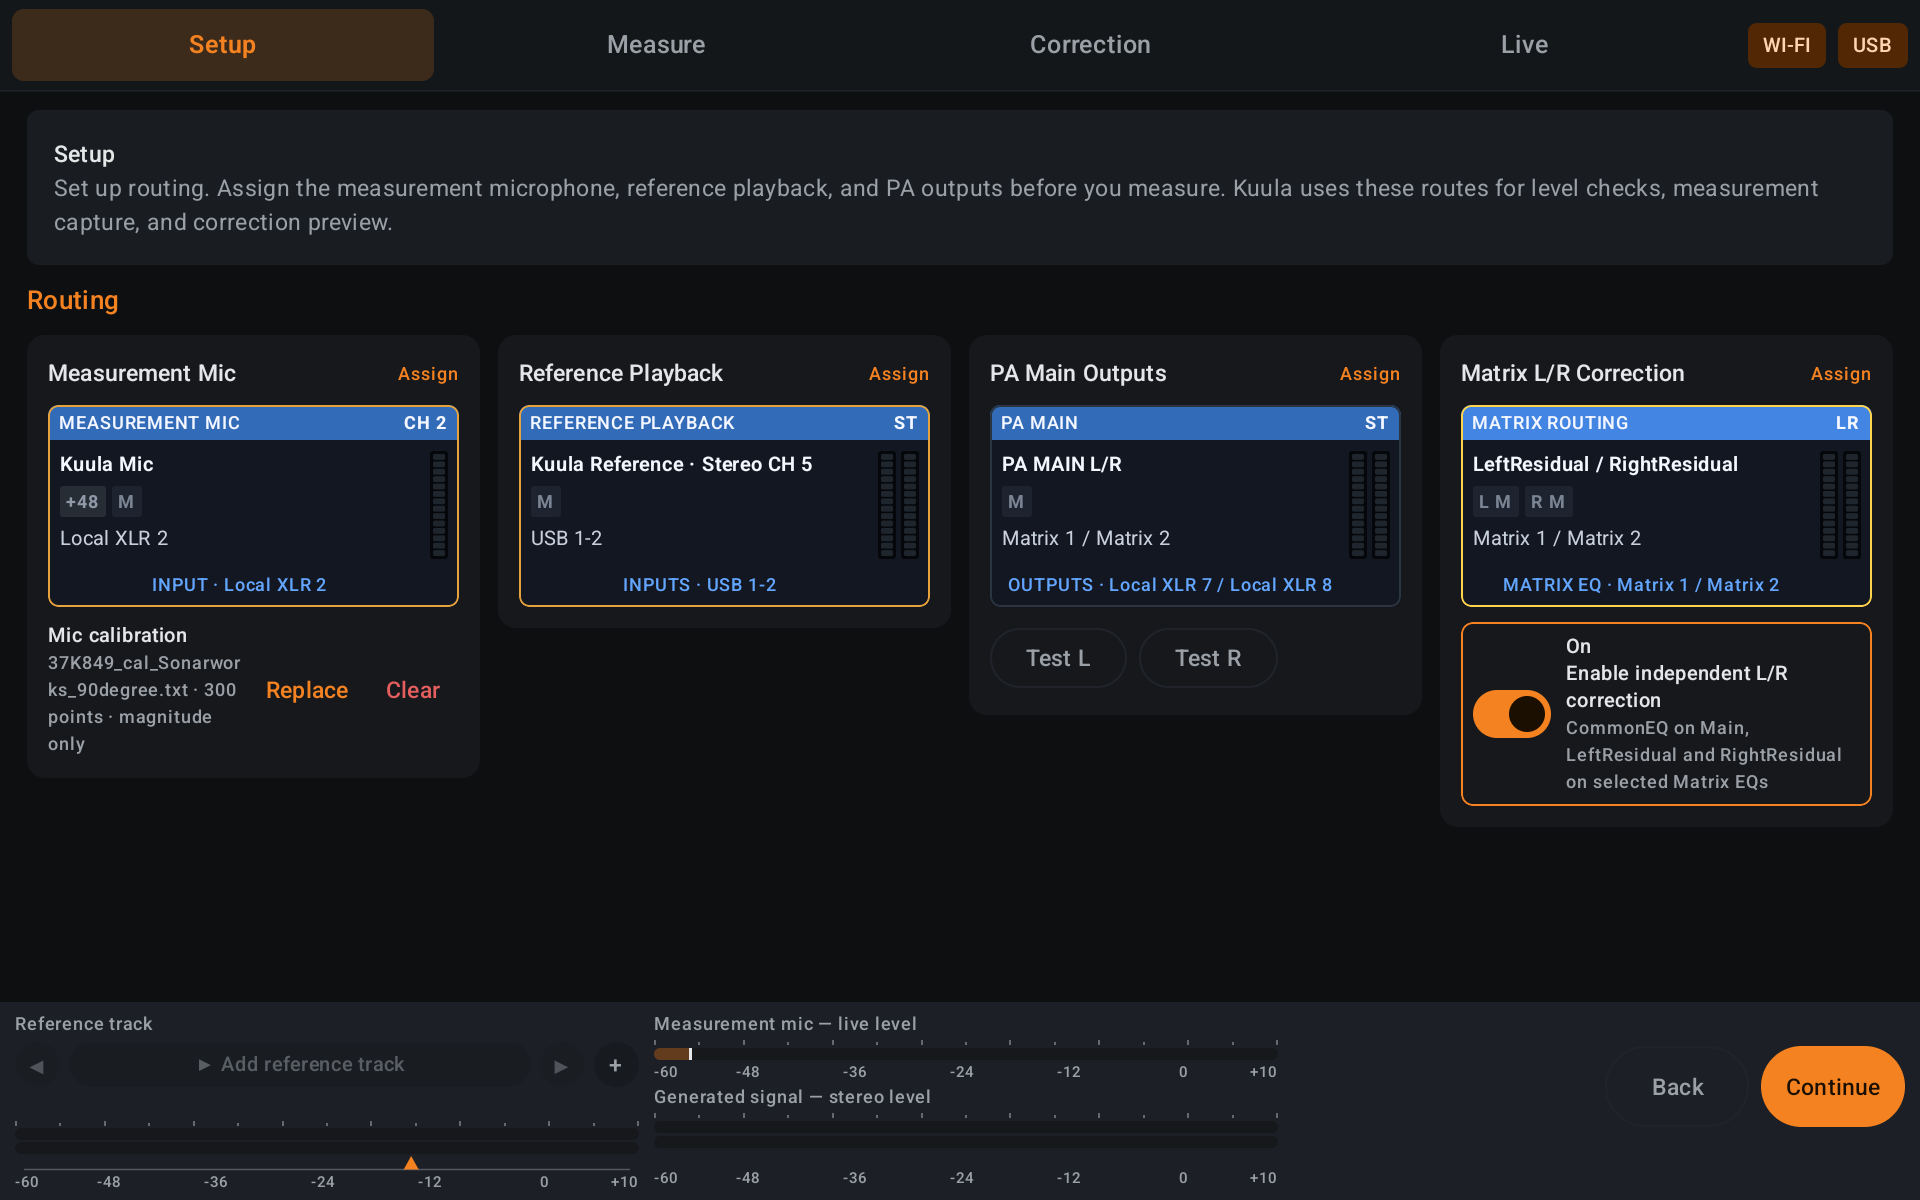Screen dimensions: 1920x1200
Task: Switch to the Measure tab
Action: 656,45
